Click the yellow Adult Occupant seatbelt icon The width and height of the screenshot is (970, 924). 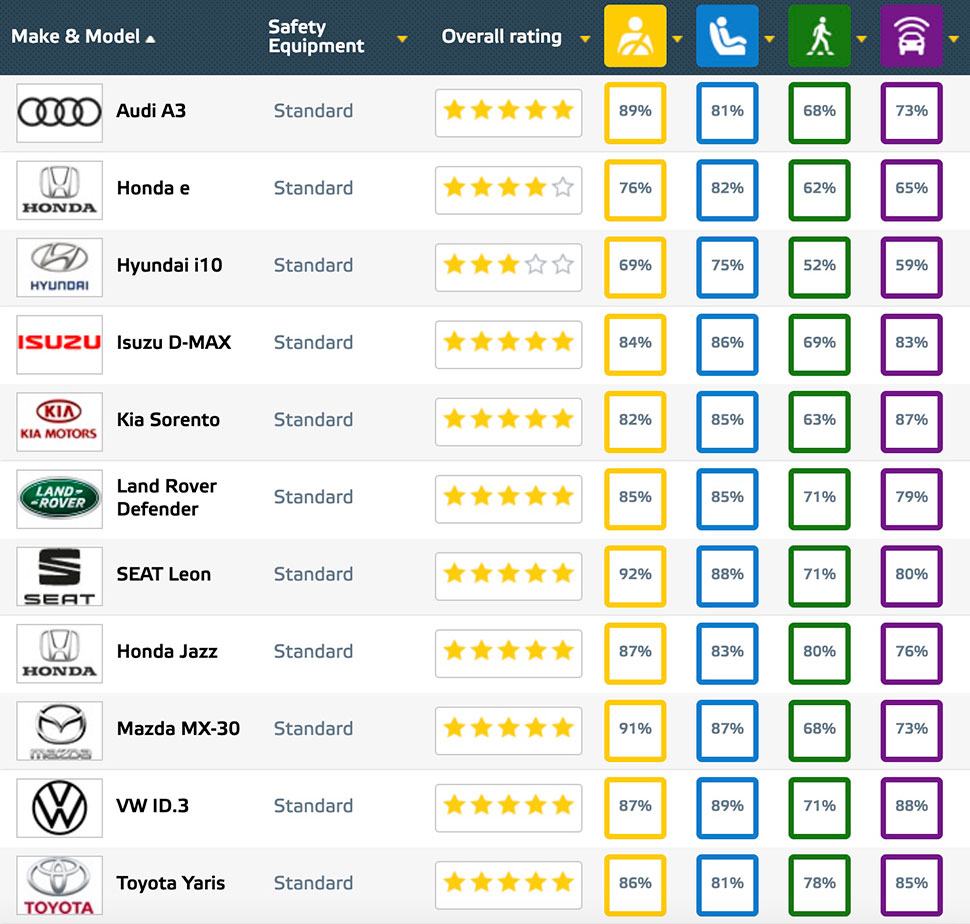pyautogui.click(x=635, y=36)
